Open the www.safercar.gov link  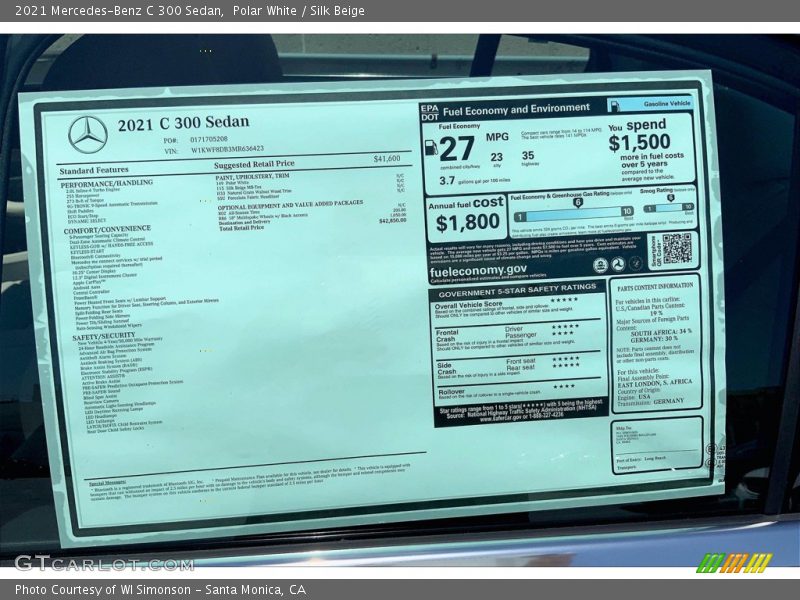coord(500,418)
